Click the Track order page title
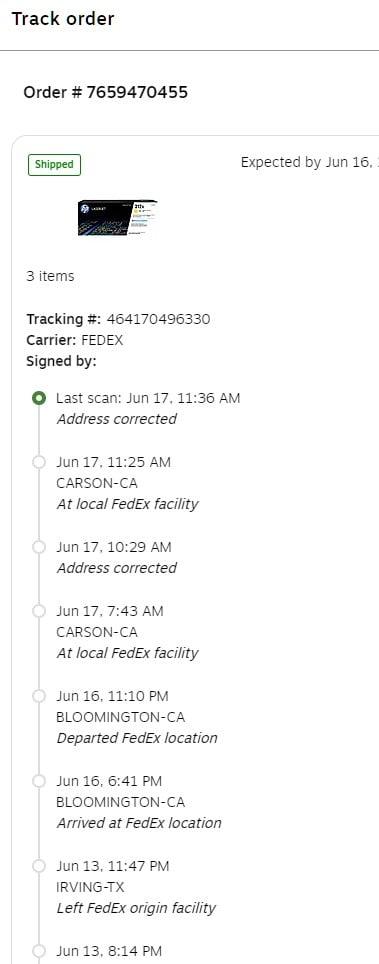This screenshot has width=379, height=964. [x=63, y=18]
